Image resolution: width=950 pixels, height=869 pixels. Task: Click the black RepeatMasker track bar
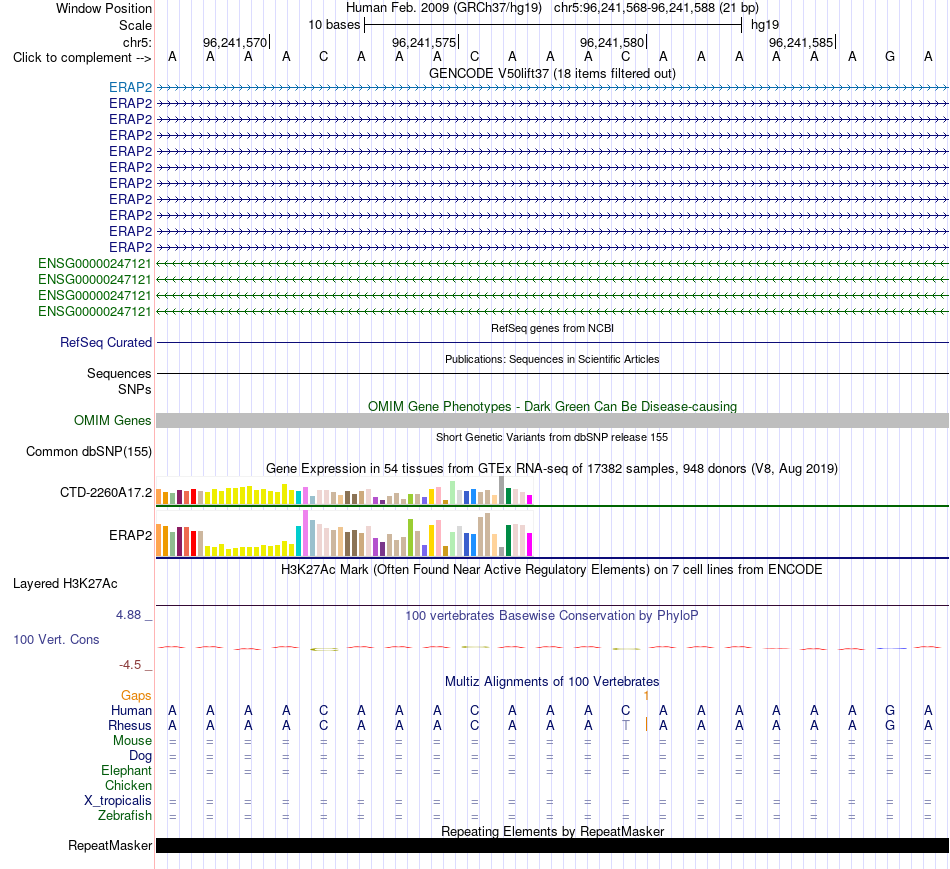553,846
